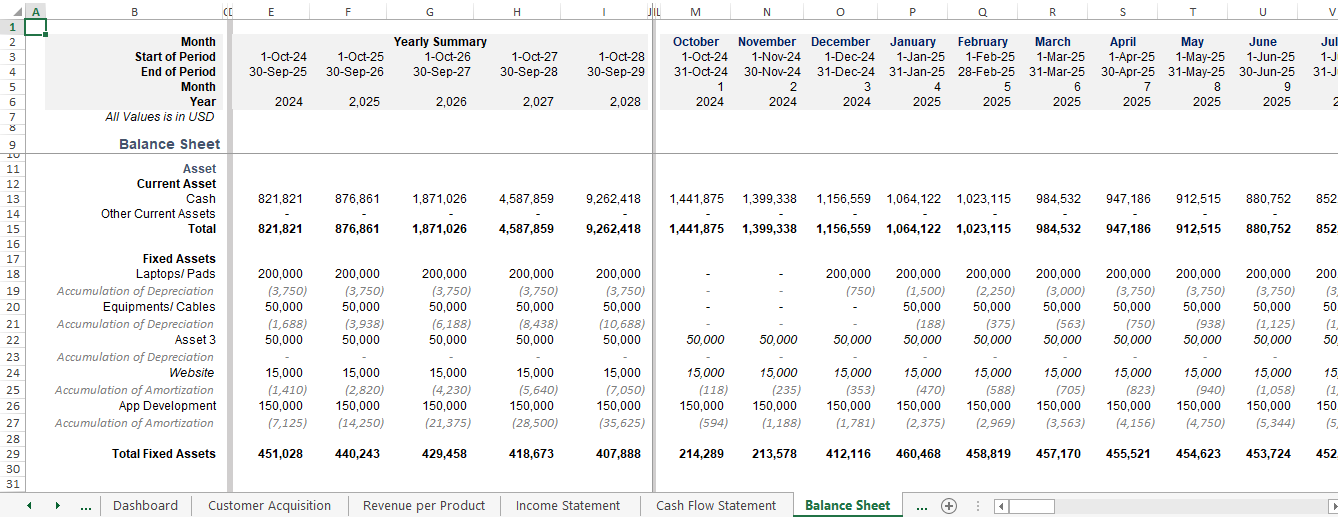
Task: Click the tab bar split handle dots
Action: point(977,506)
